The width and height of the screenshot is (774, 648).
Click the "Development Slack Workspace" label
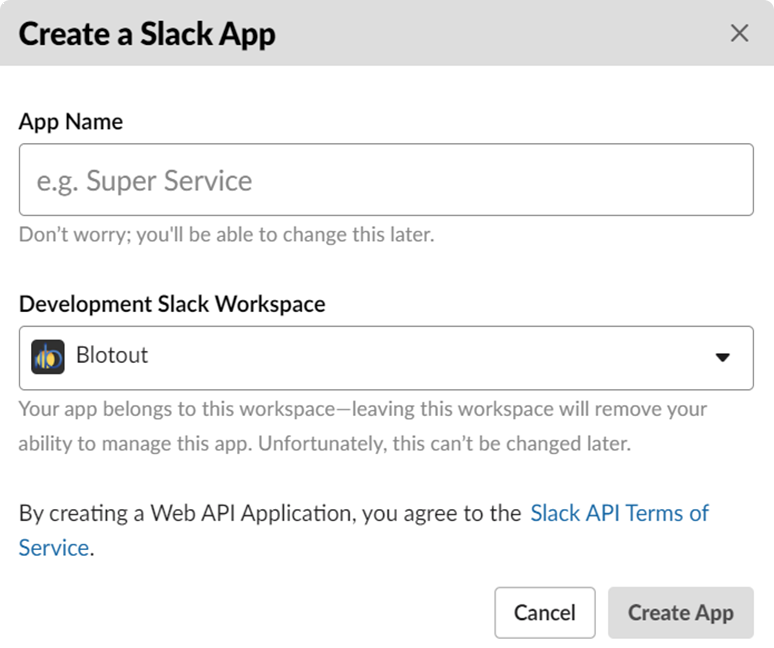click(172, 304)
